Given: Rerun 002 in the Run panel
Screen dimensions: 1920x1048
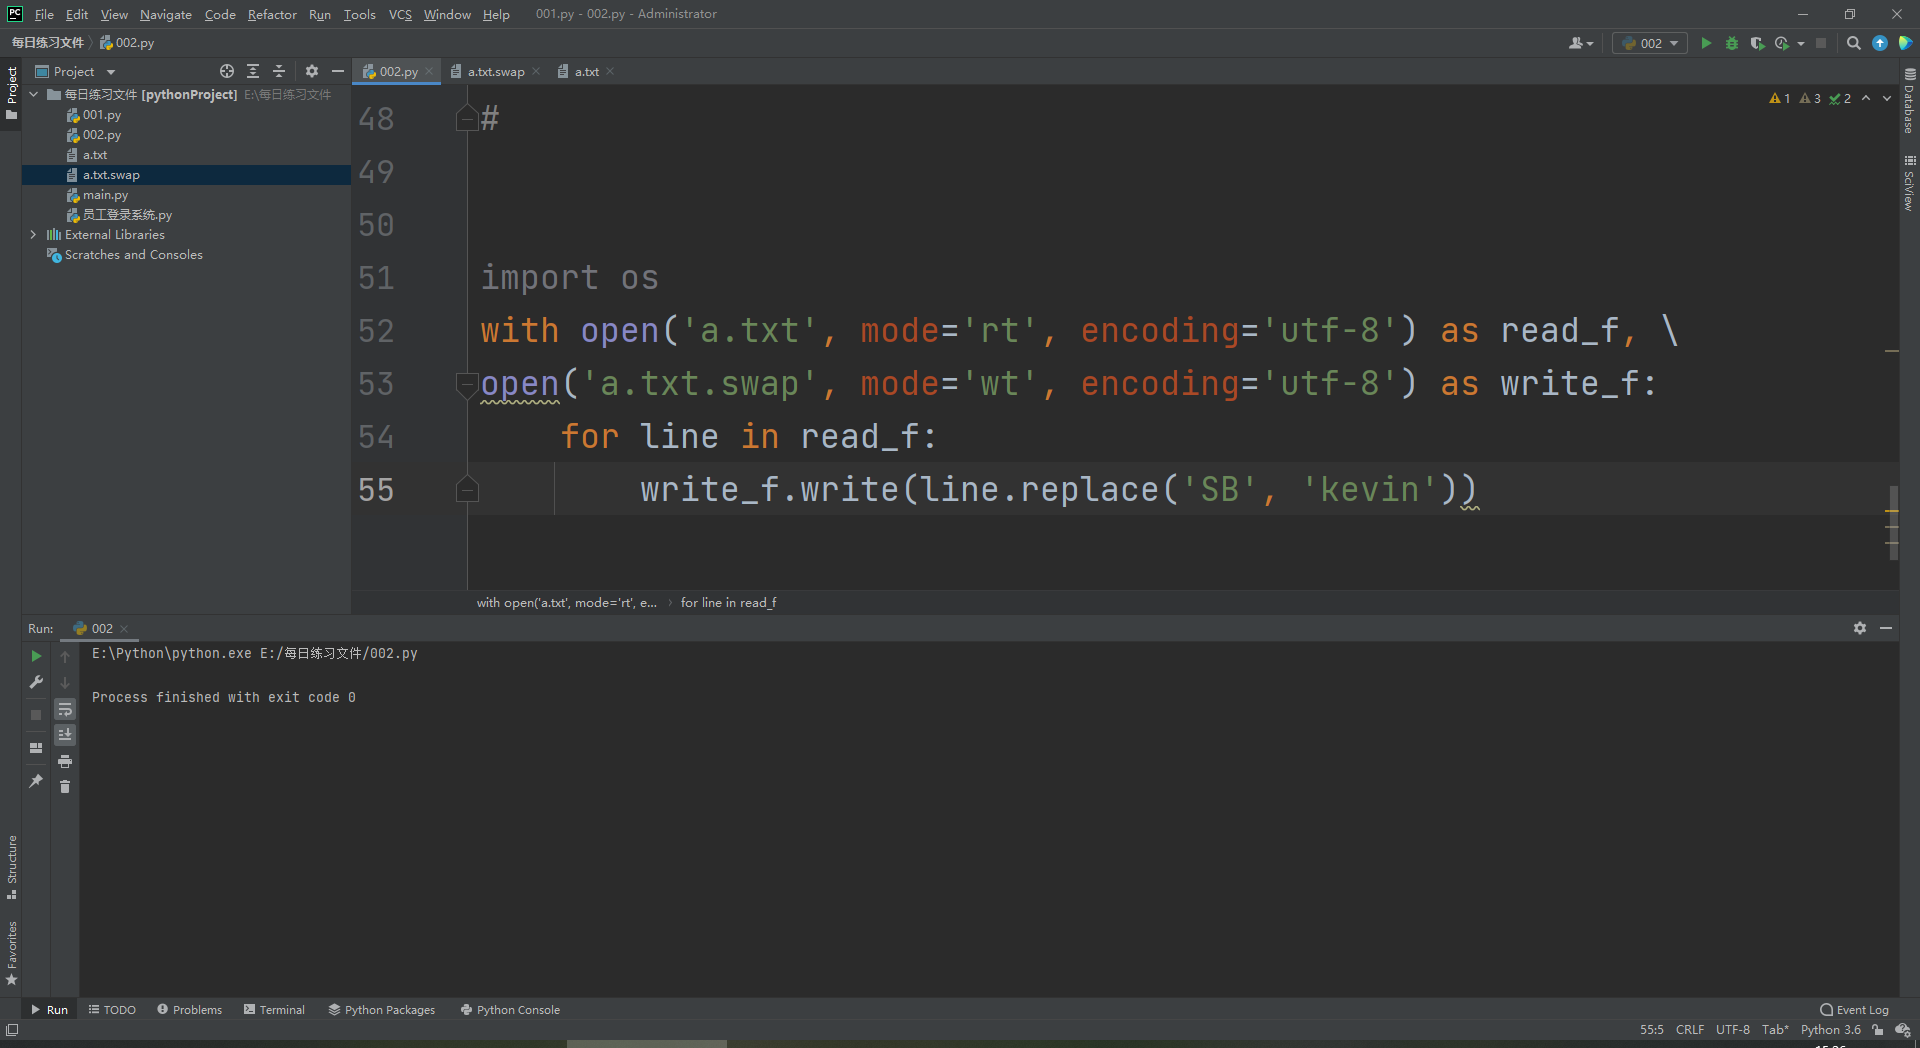Looking at the screenshot, I should point(36,656).
